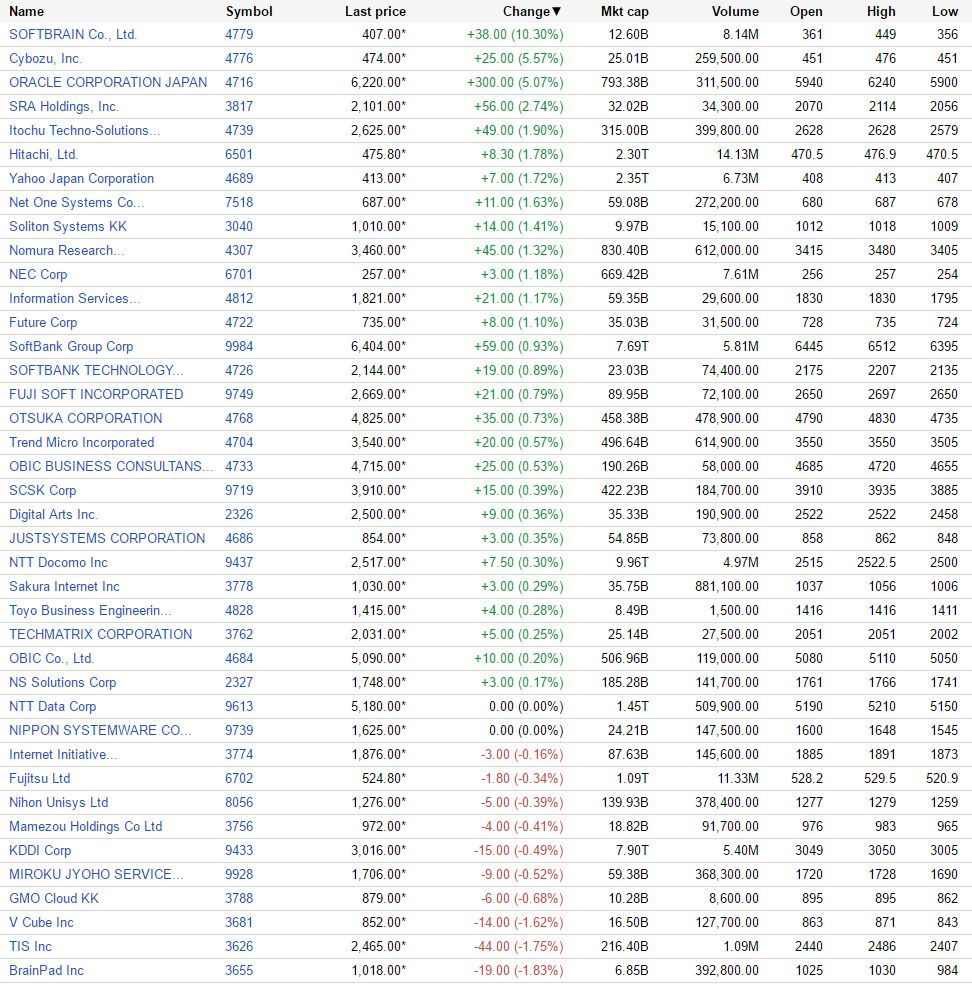972x984 pixels.
Task: Open OTSUKA CORPORATION link
Action: tap(85, 419)
